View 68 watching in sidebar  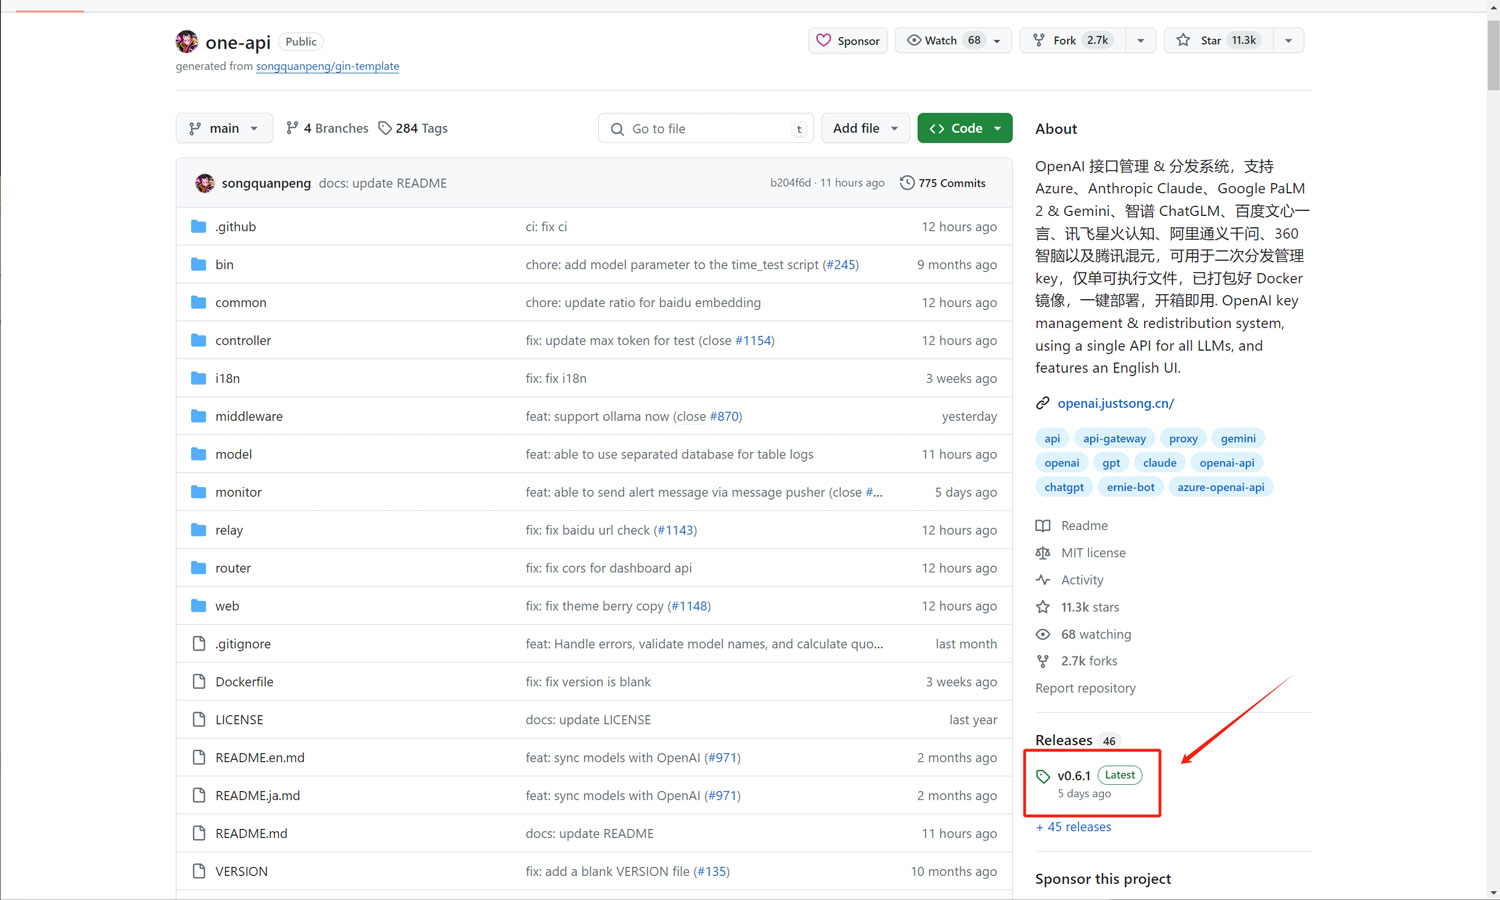[x=1084, y=634]
